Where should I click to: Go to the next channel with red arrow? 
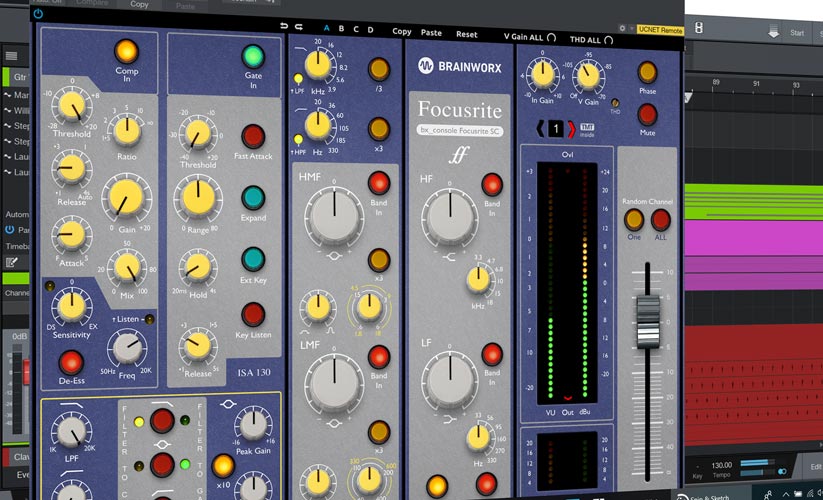pyautogui.click(x=571, y=127)
